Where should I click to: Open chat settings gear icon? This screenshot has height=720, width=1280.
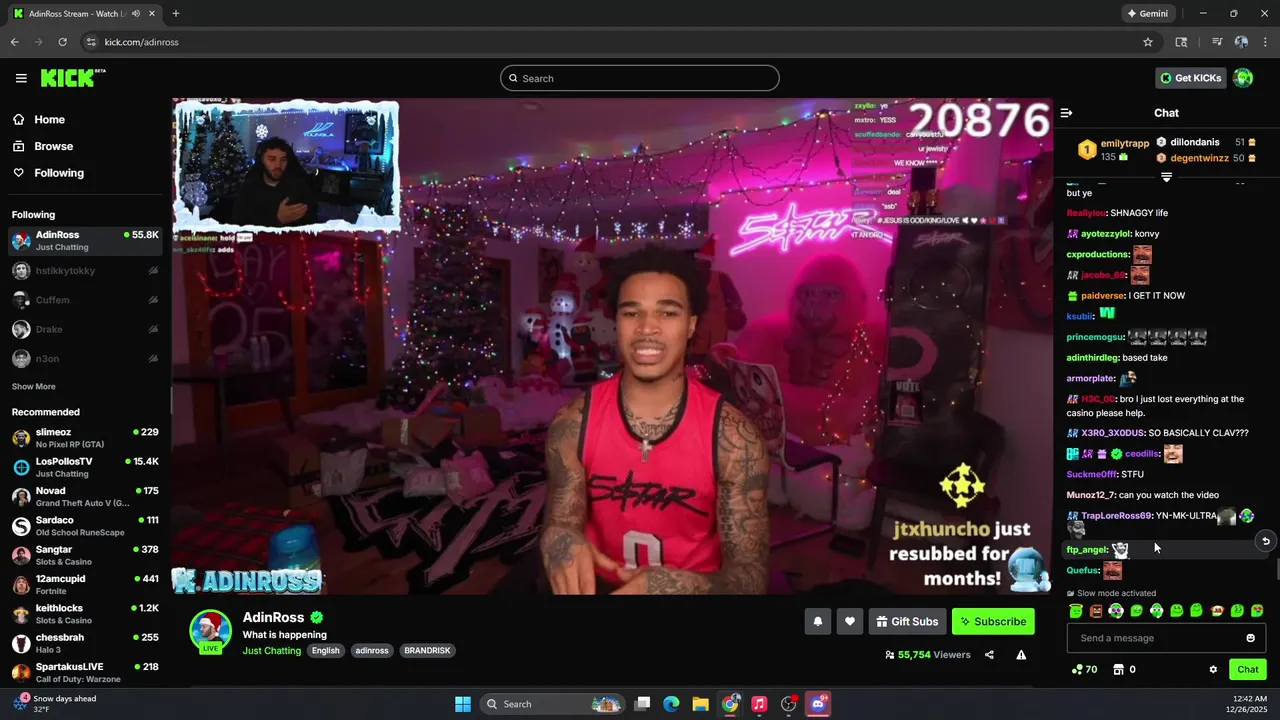(1213, 669)
